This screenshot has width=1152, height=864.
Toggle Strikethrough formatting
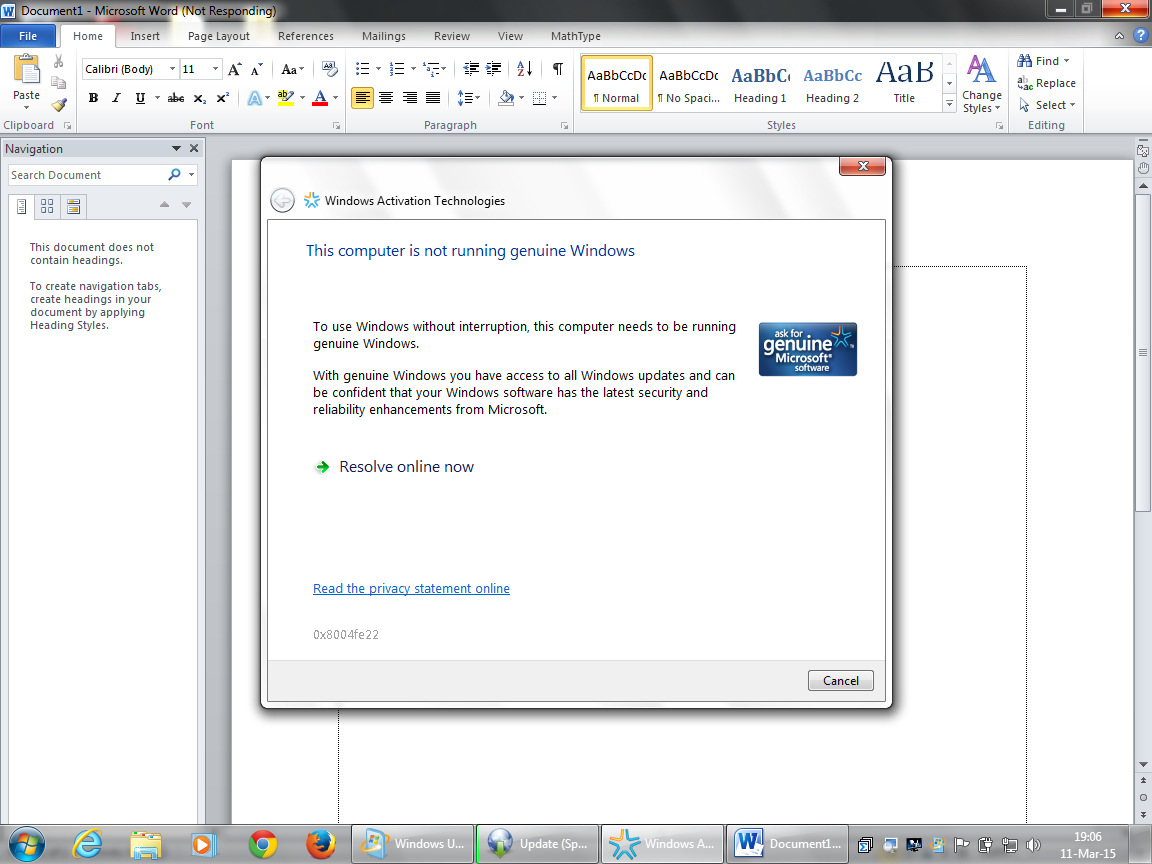click(176, 98)
